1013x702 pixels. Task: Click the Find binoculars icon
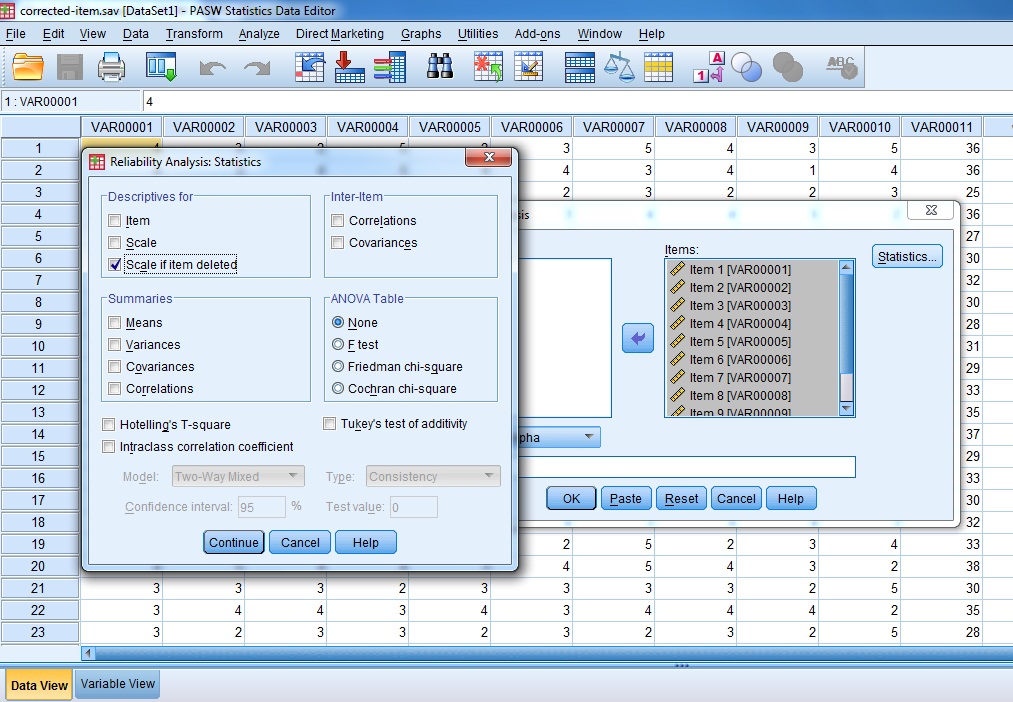[440, 67]
